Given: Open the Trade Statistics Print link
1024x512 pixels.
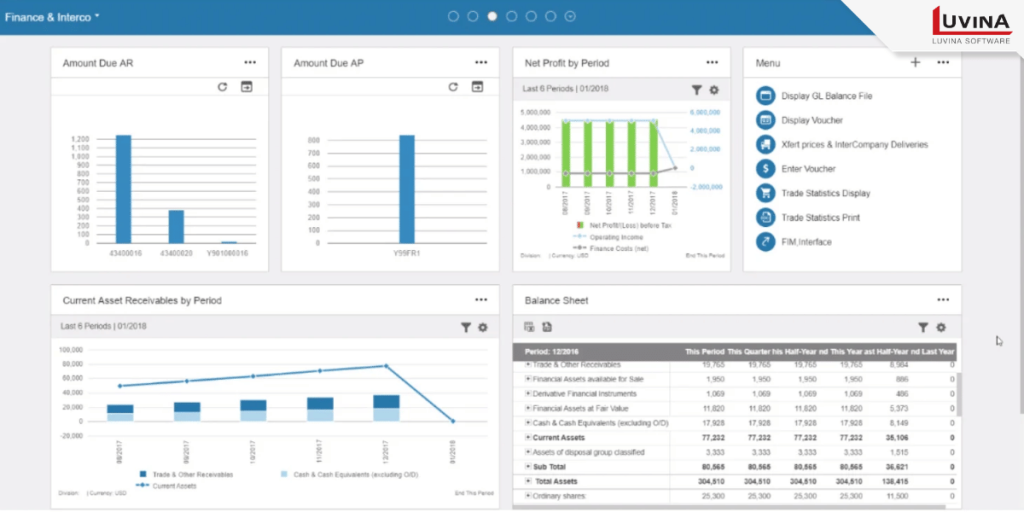Looking at the screenshot, I should pos(821,217).
